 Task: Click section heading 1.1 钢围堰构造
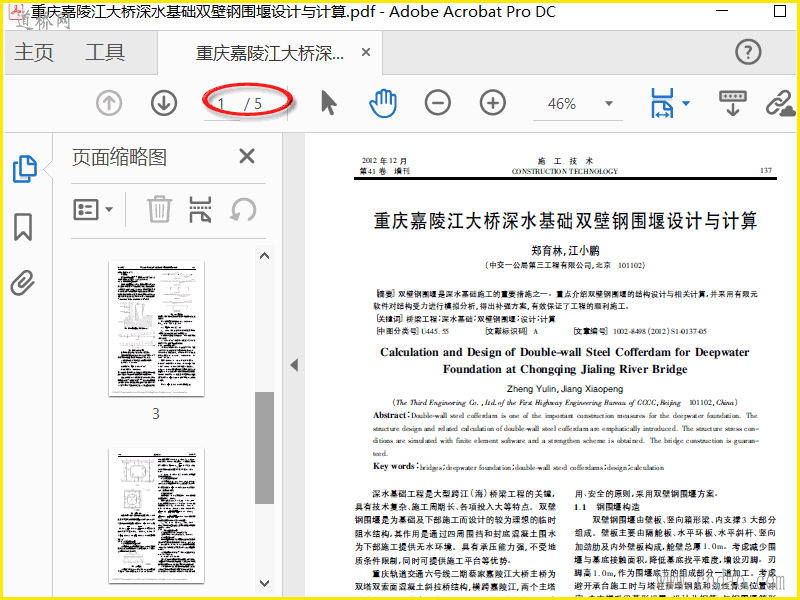coord(607,507)
